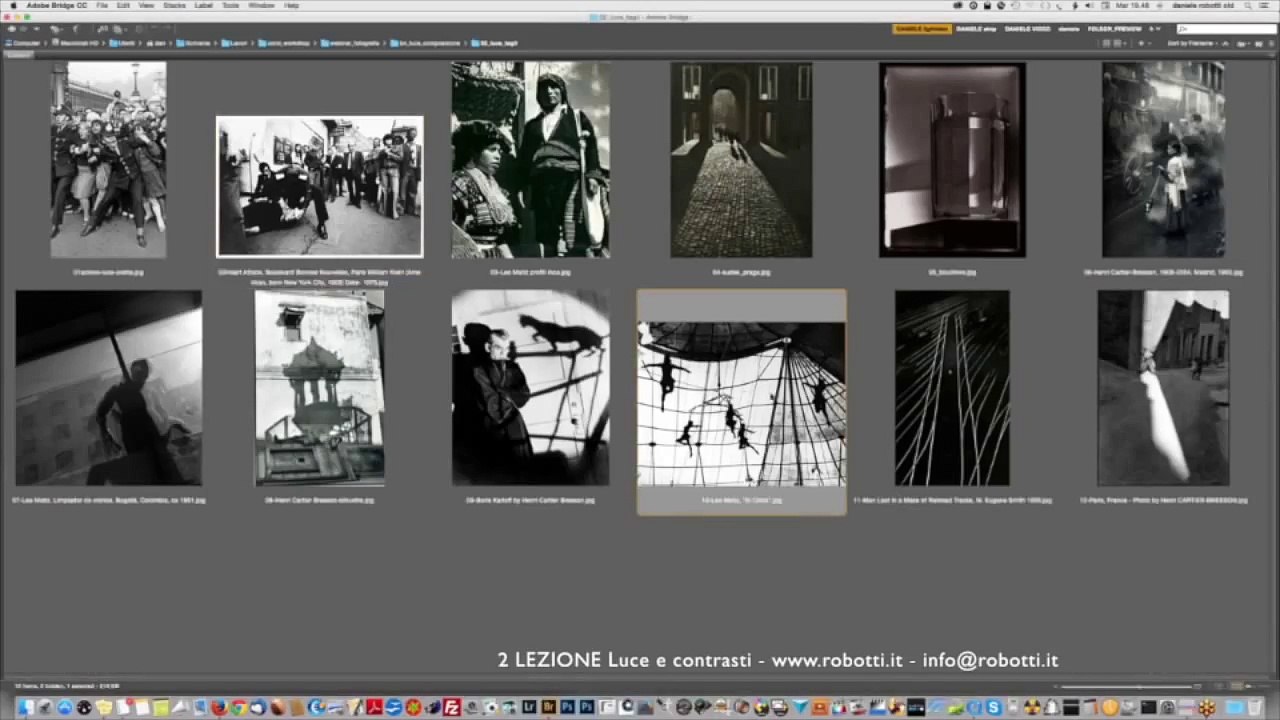Screen dimensions: 1280x720
Task: Click the Users folder in path bar
Action: pos(122,43)
